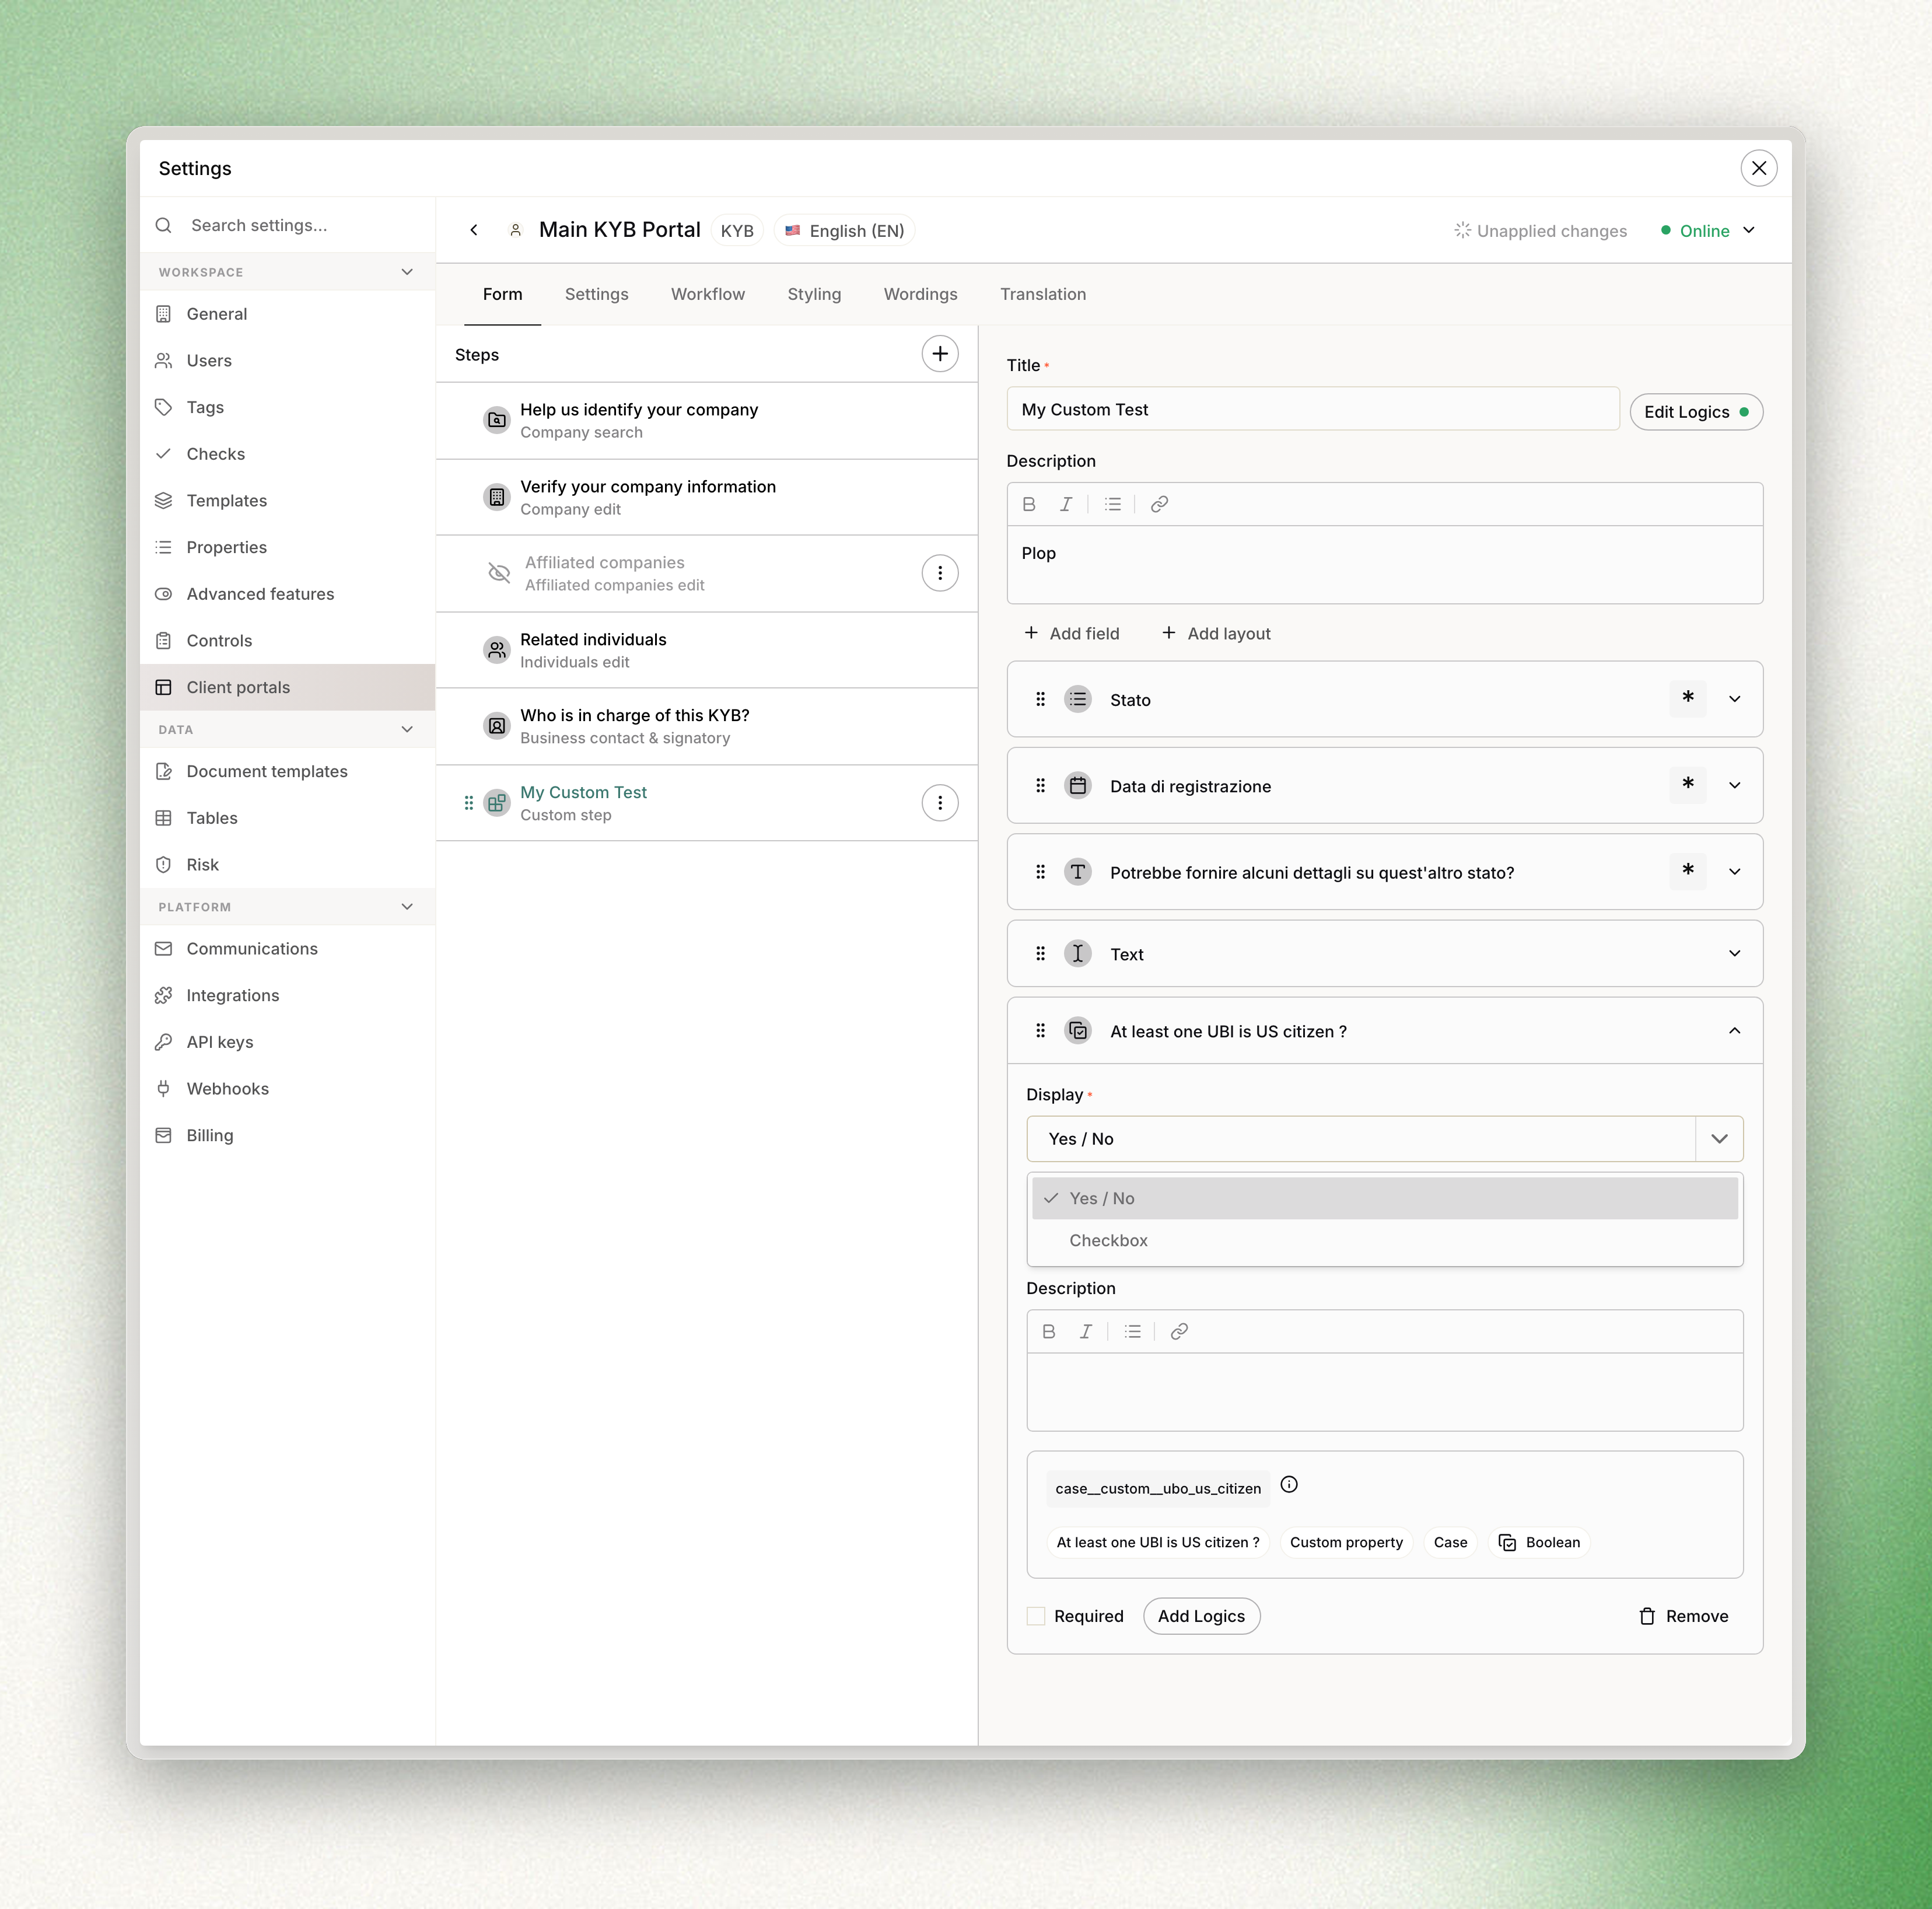Close the Settings dialog
1932x1909 pixels.
1759,168
